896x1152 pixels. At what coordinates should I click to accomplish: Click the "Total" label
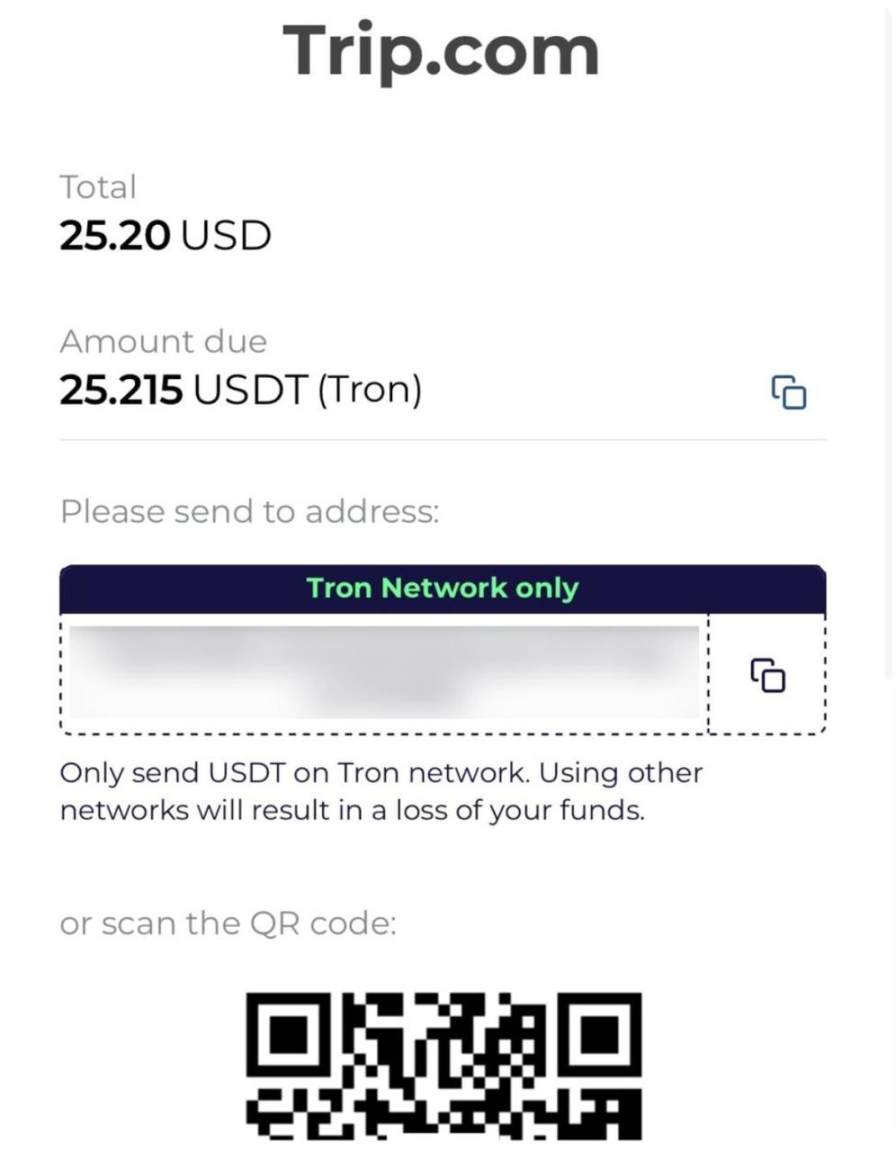click(98, 187)
